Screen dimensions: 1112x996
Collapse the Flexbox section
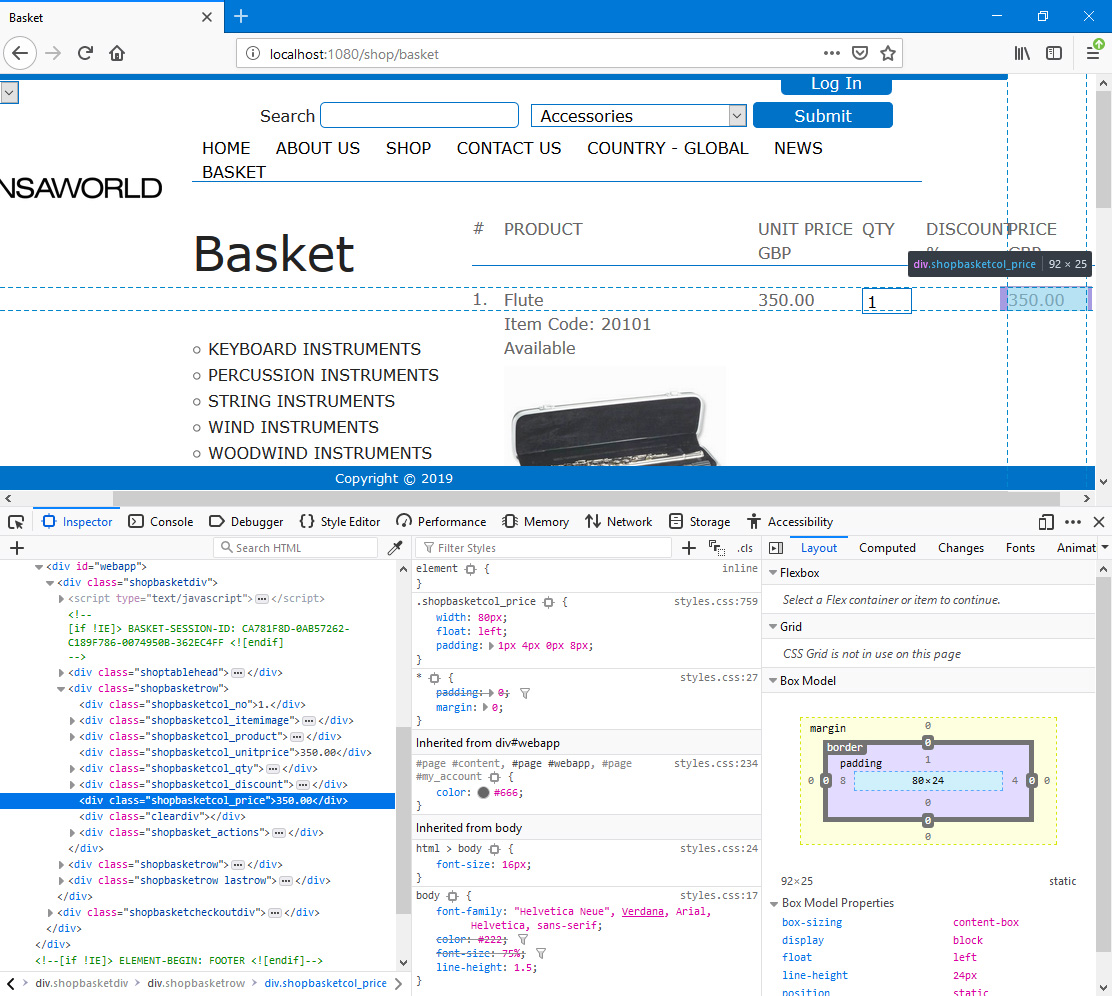point(773,573)
